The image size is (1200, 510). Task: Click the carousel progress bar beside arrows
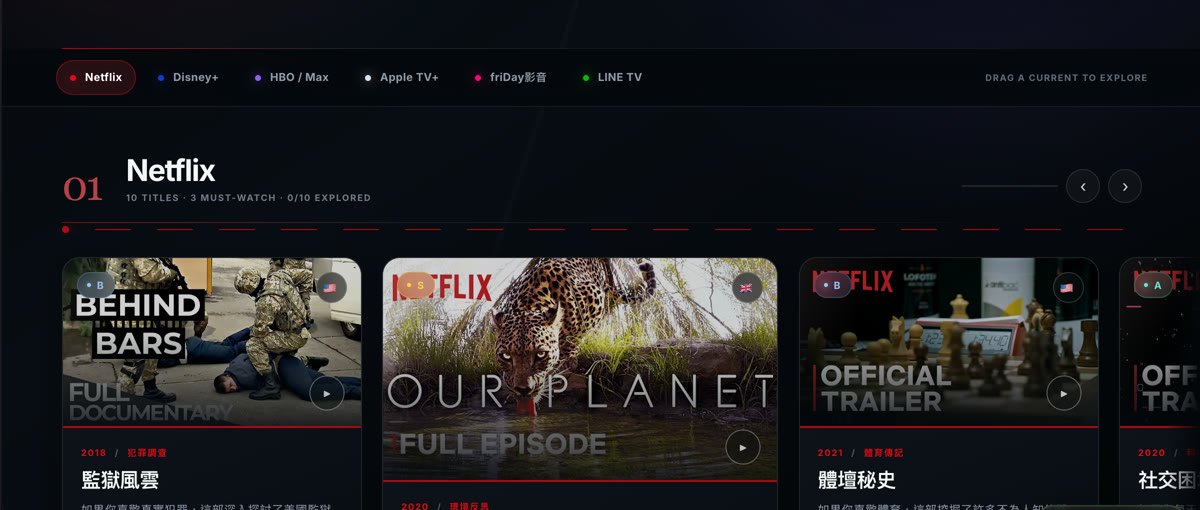[x=1009, y=186]
